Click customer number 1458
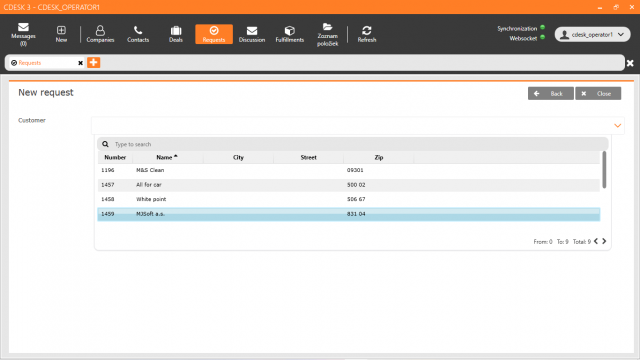Image resolution: width=640 pixels, height=360 pixels. 108,199
